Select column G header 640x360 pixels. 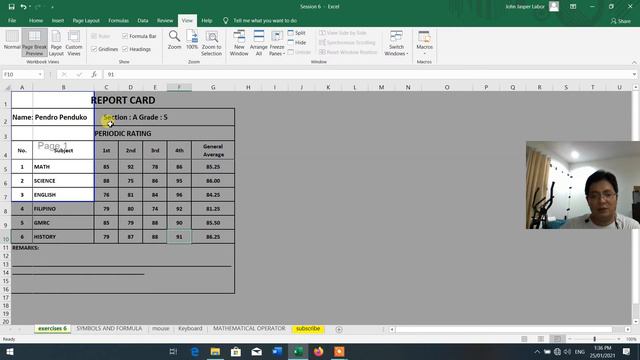[x=213, y=87]
